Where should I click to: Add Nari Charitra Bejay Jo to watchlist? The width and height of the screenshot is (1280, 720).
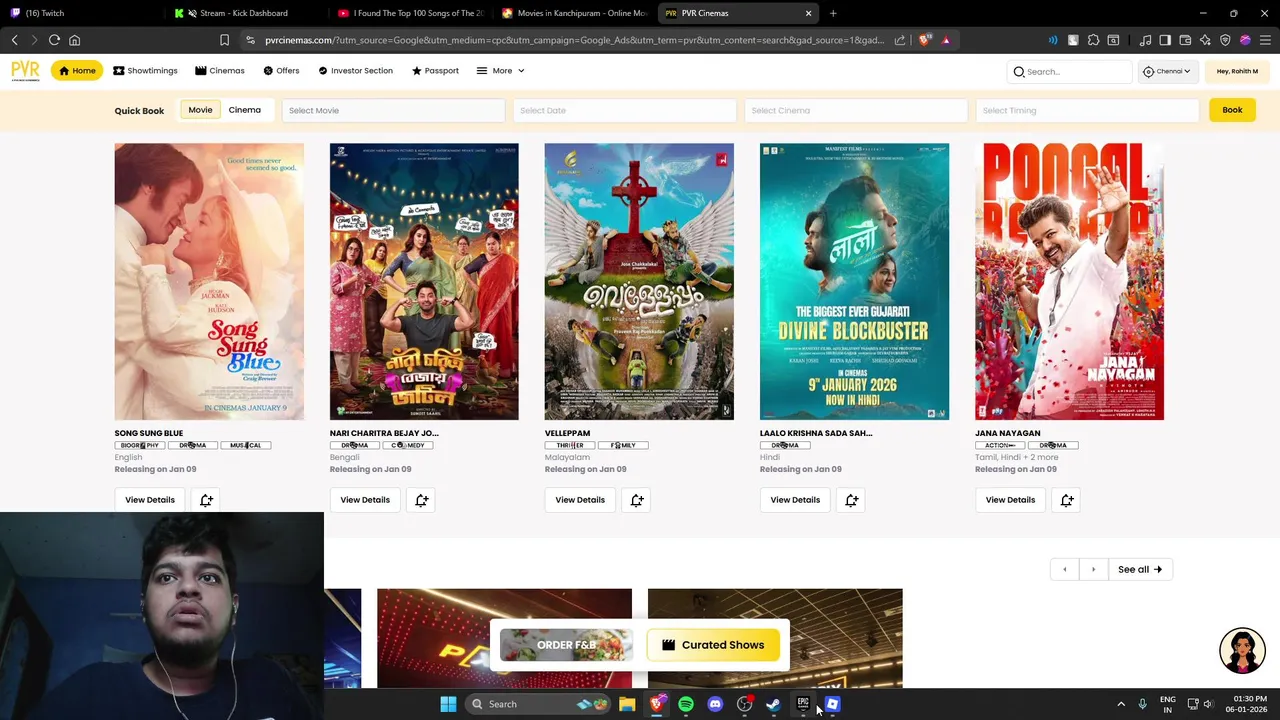click(421, 500)
